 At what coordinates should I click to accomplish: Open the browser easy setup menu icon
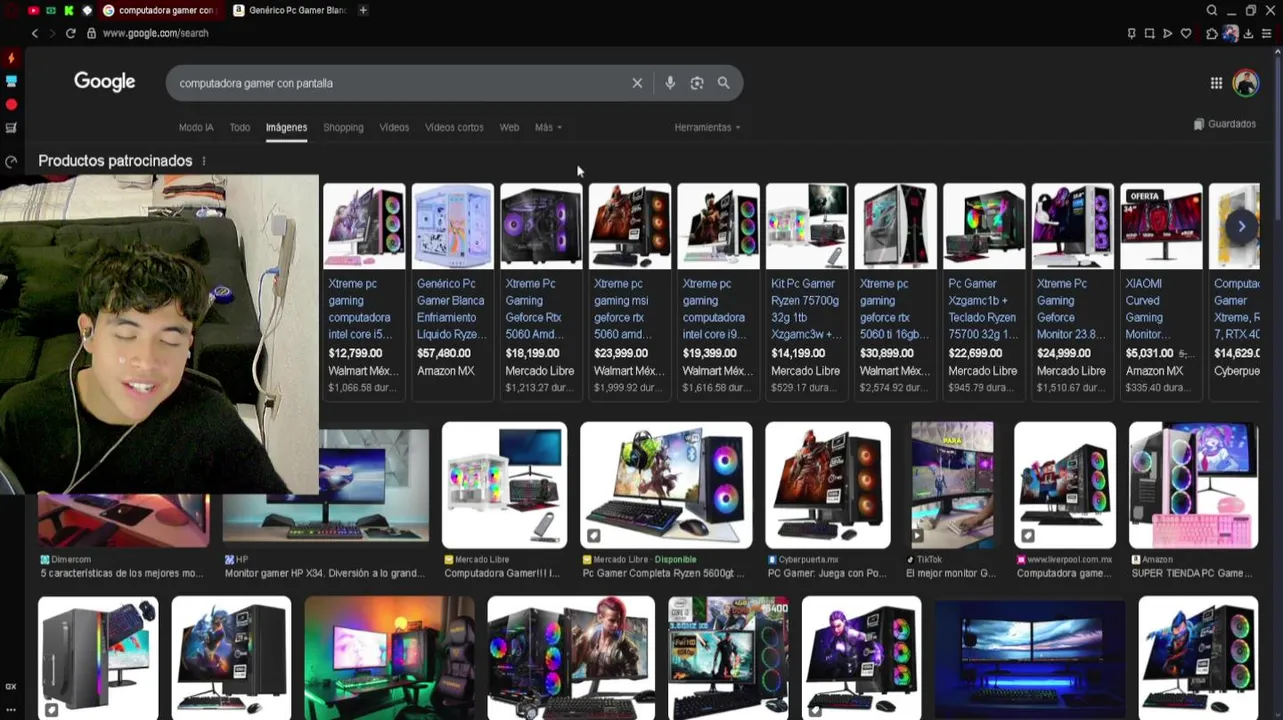click(x=1266, y=33)
